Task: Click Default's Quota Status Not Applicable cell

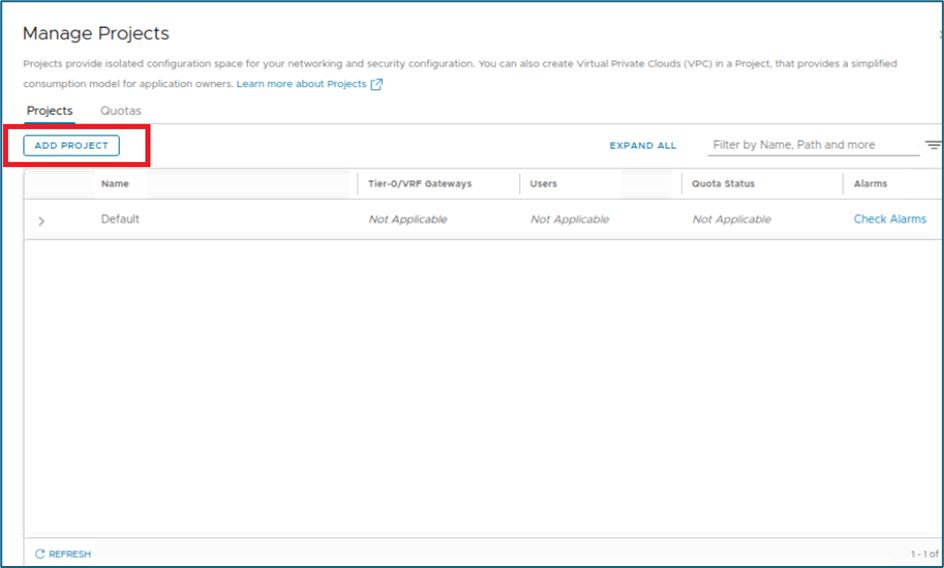Action: click(x=731, y=219)
